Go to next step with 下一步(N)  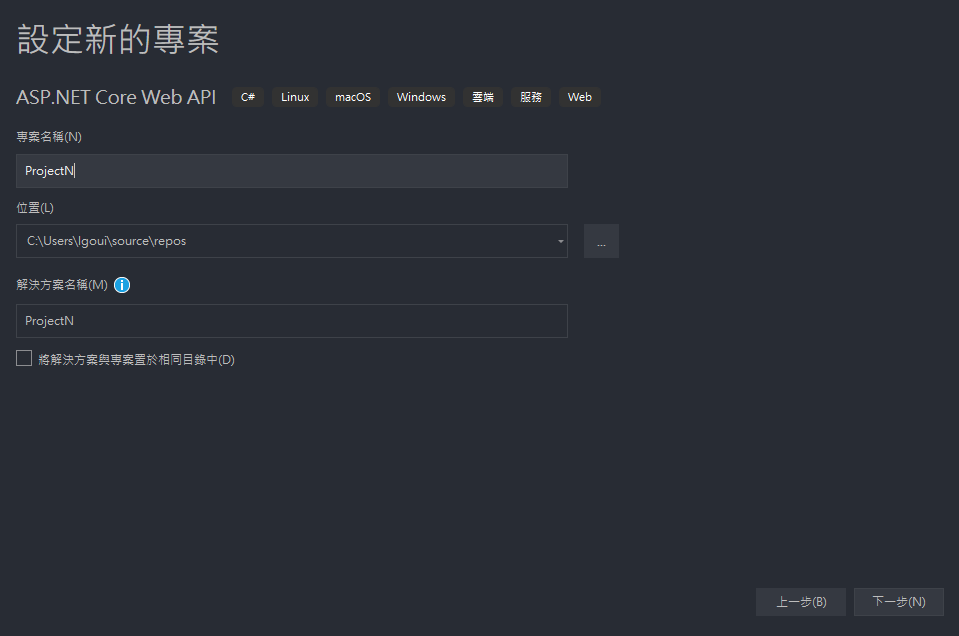[x=898, y=602]
